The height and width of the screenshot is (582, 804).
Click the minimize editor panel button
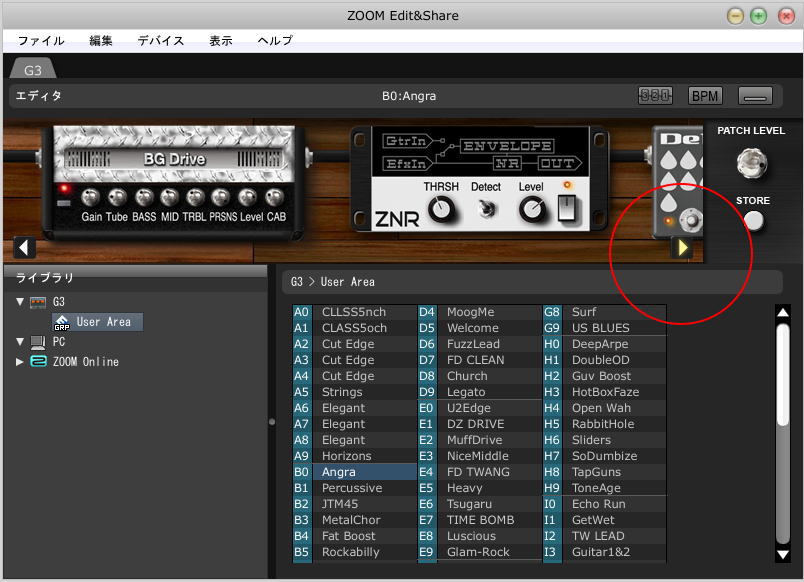[755, 96]
